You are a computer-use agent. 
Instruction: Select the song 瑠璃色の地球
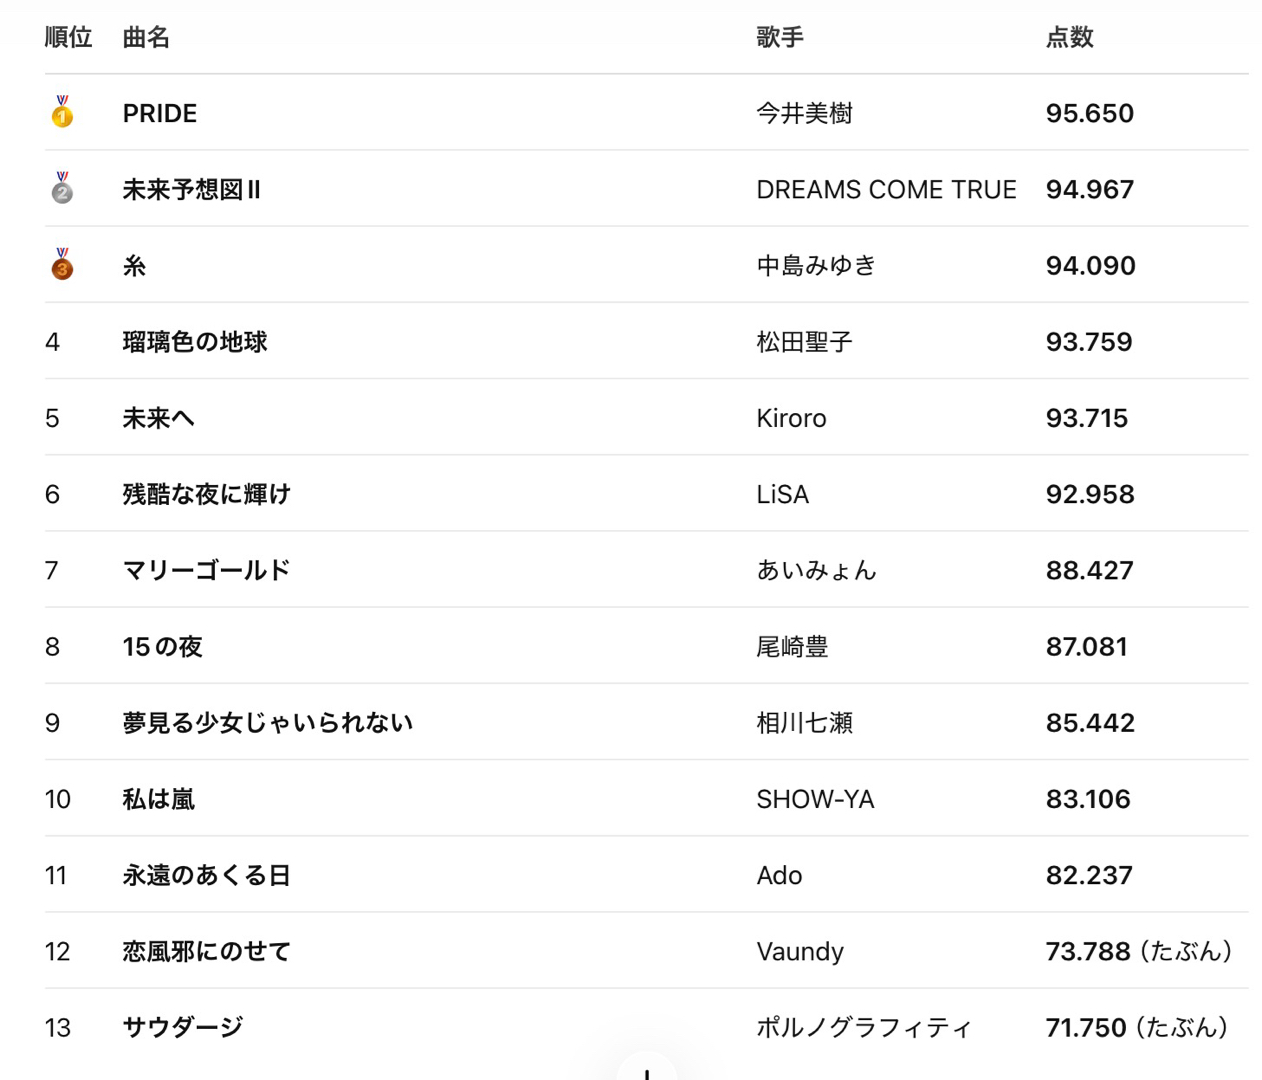pyautogui.click(x=195, y=342)
